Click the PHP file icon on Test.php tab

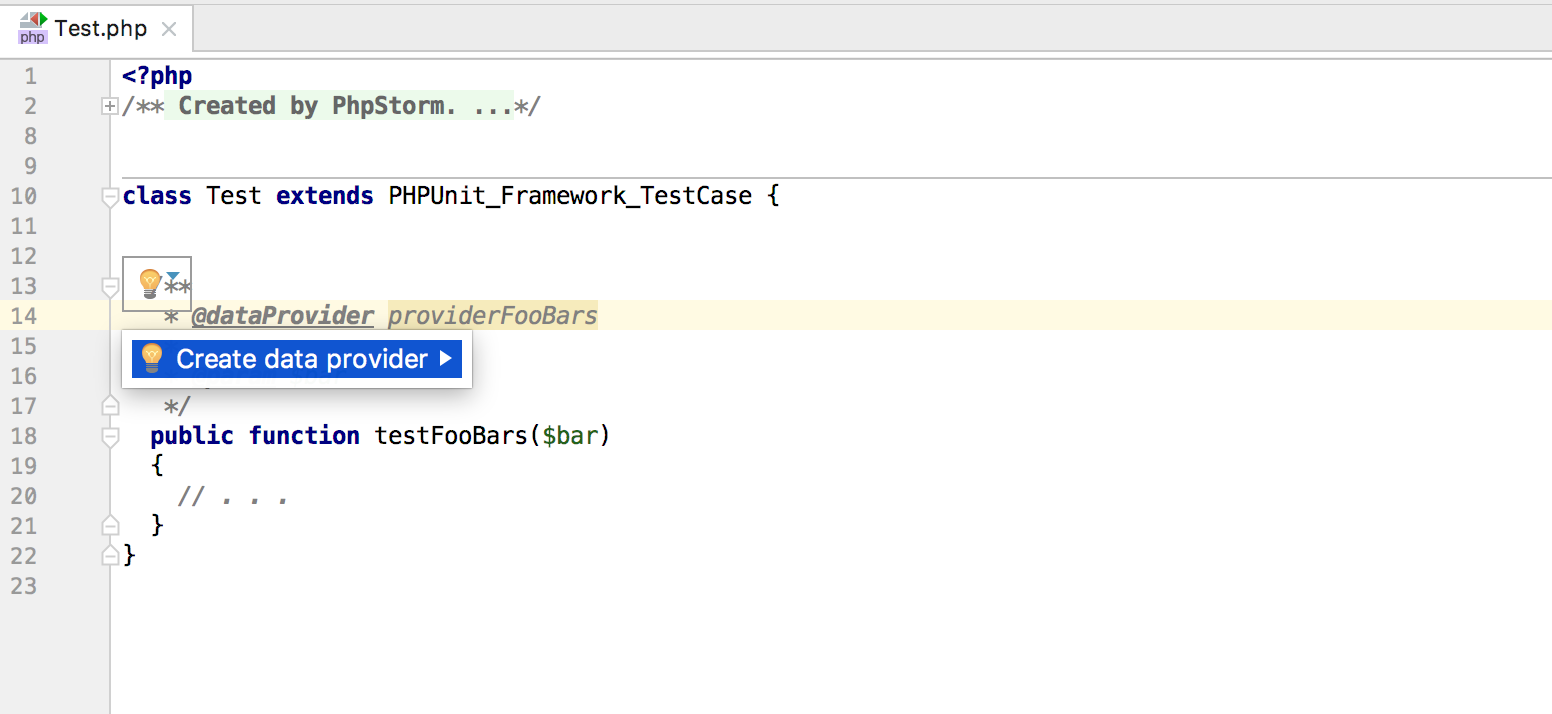(x=33, y=28)
